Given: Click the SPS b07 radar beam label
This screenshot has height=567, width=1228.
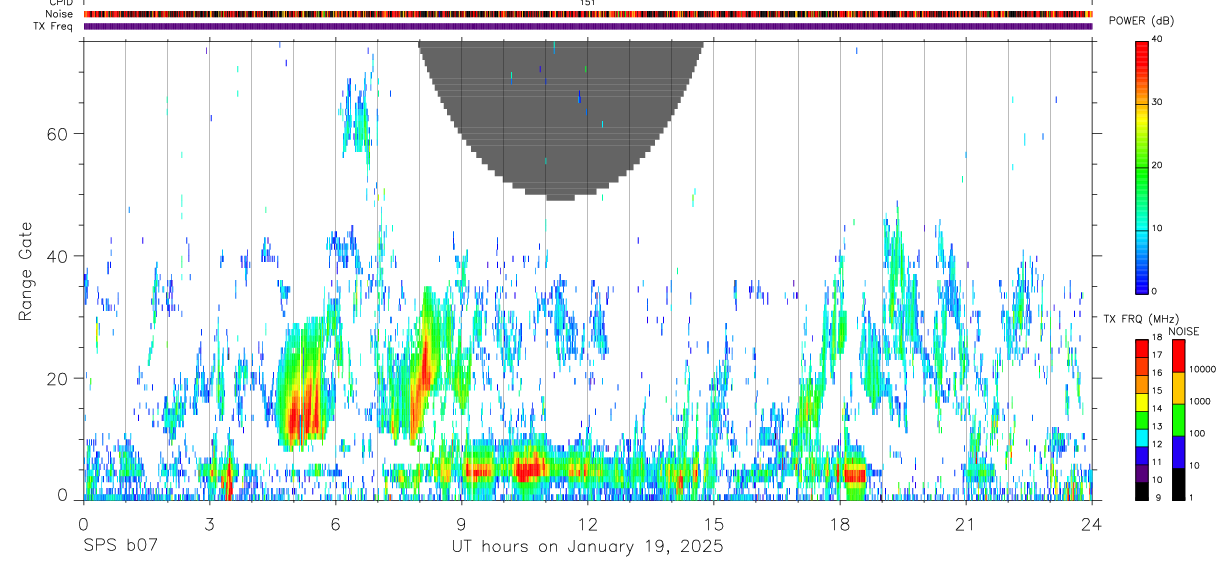Looking at the screenshot, I should point(121,547).
